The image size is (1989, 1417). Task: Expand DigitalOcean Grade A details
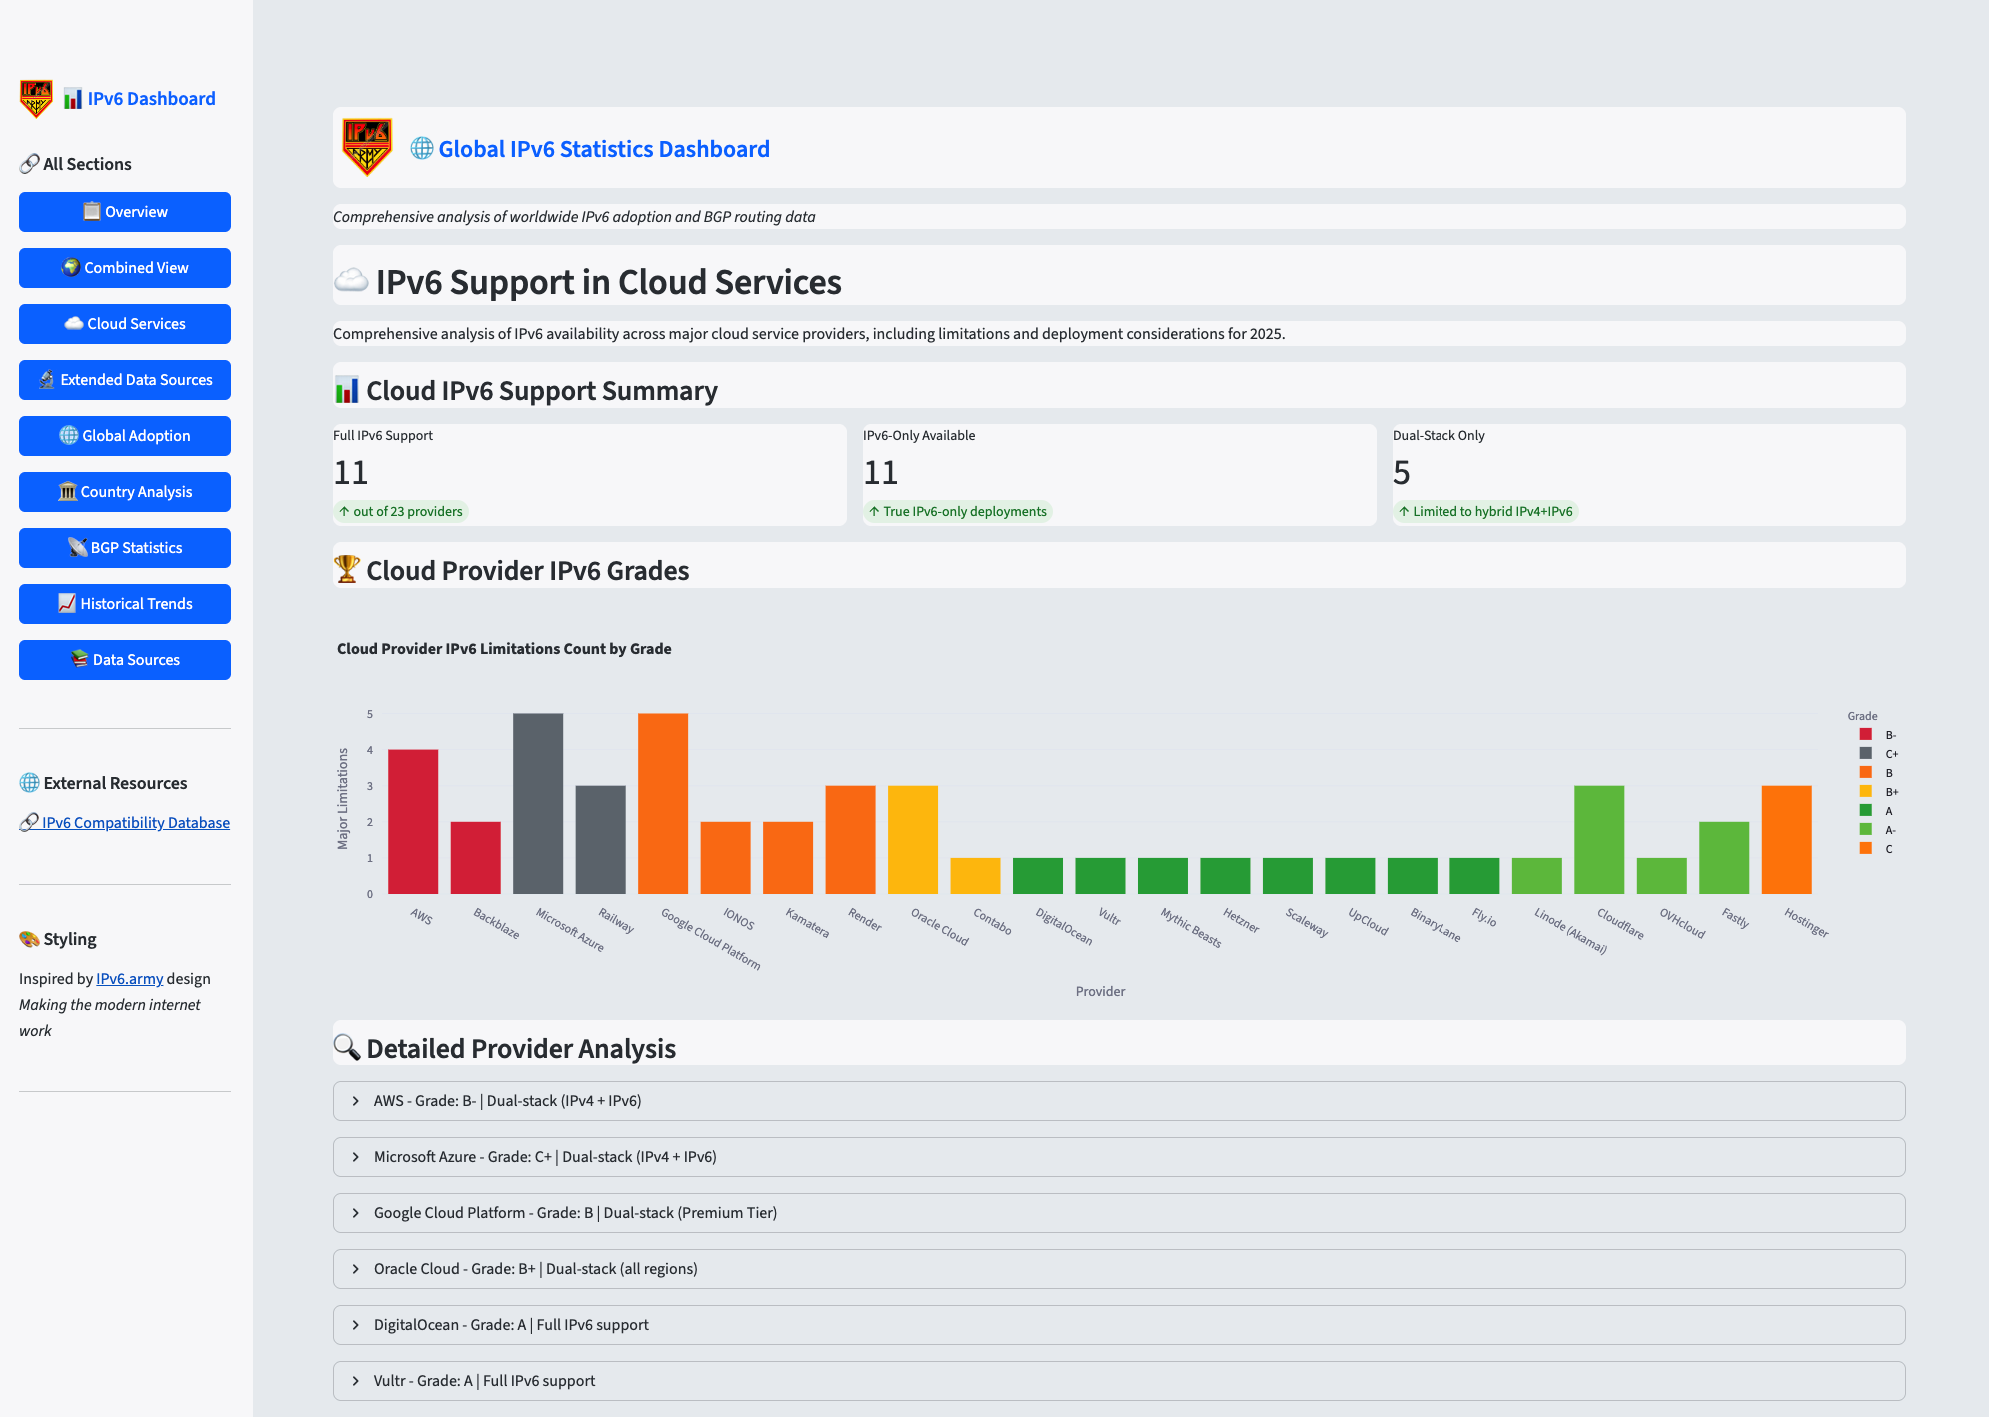point(1119,1325)
